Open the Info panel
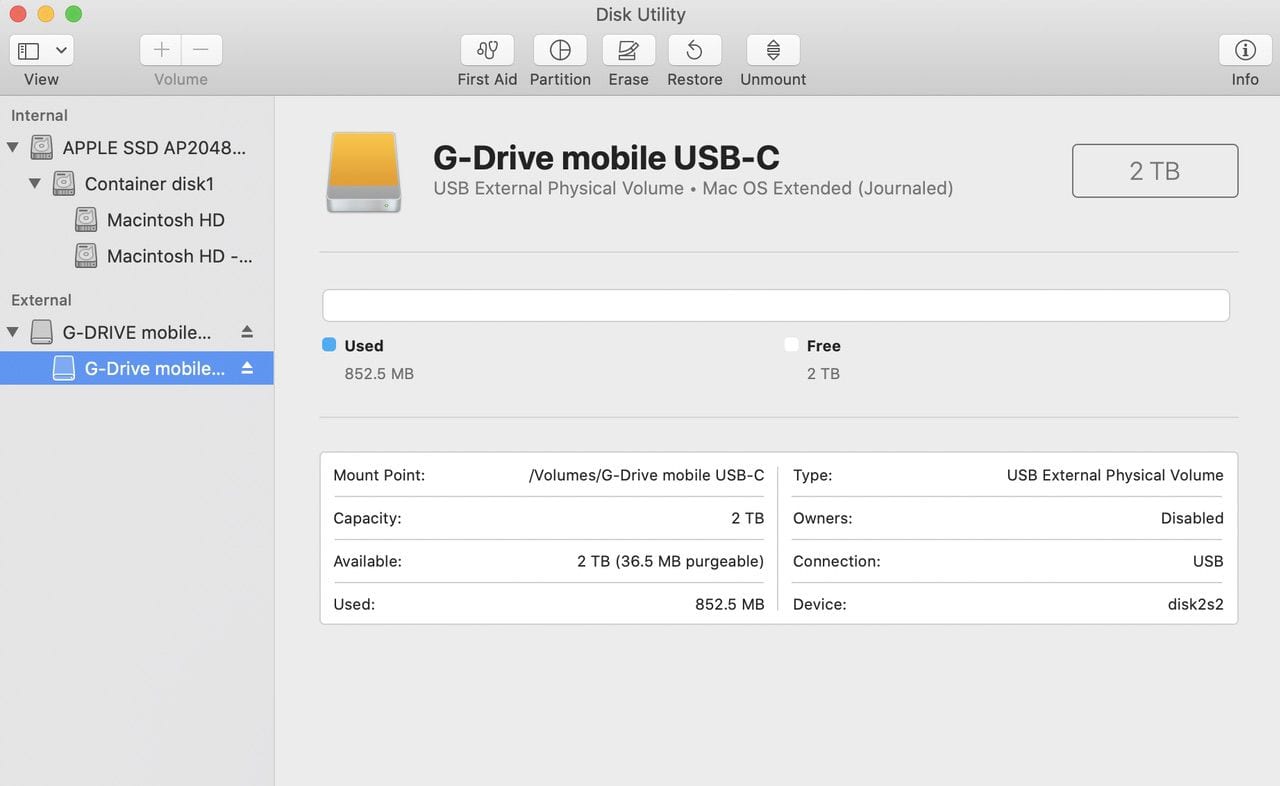 pyautogui.click(x=1245, y=50)
